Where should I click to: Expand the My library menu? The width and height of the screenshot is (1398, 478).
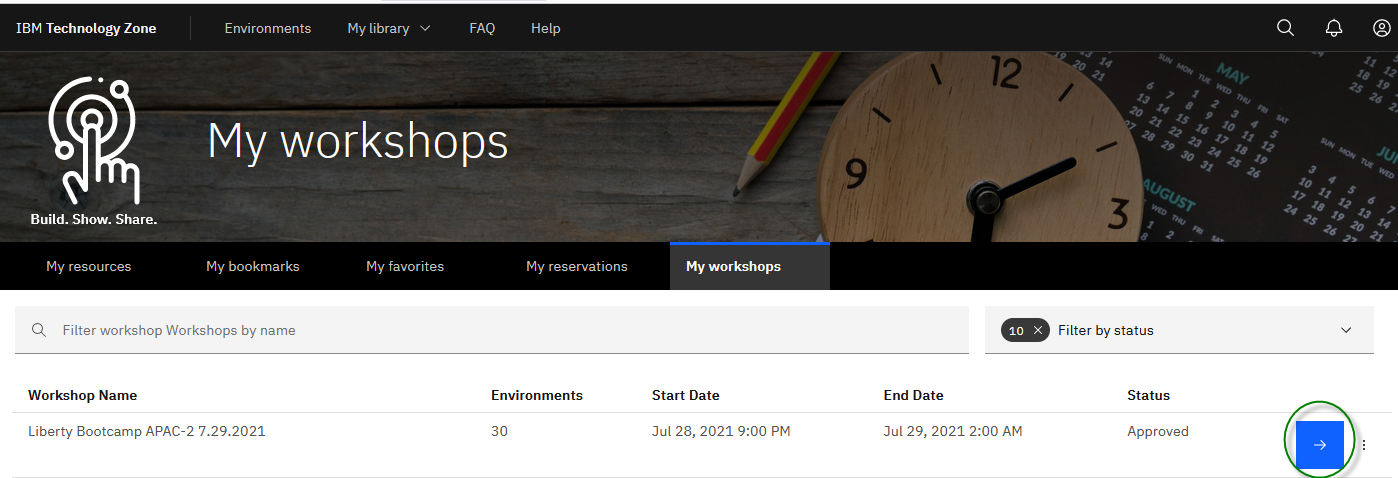click(389, 28)
